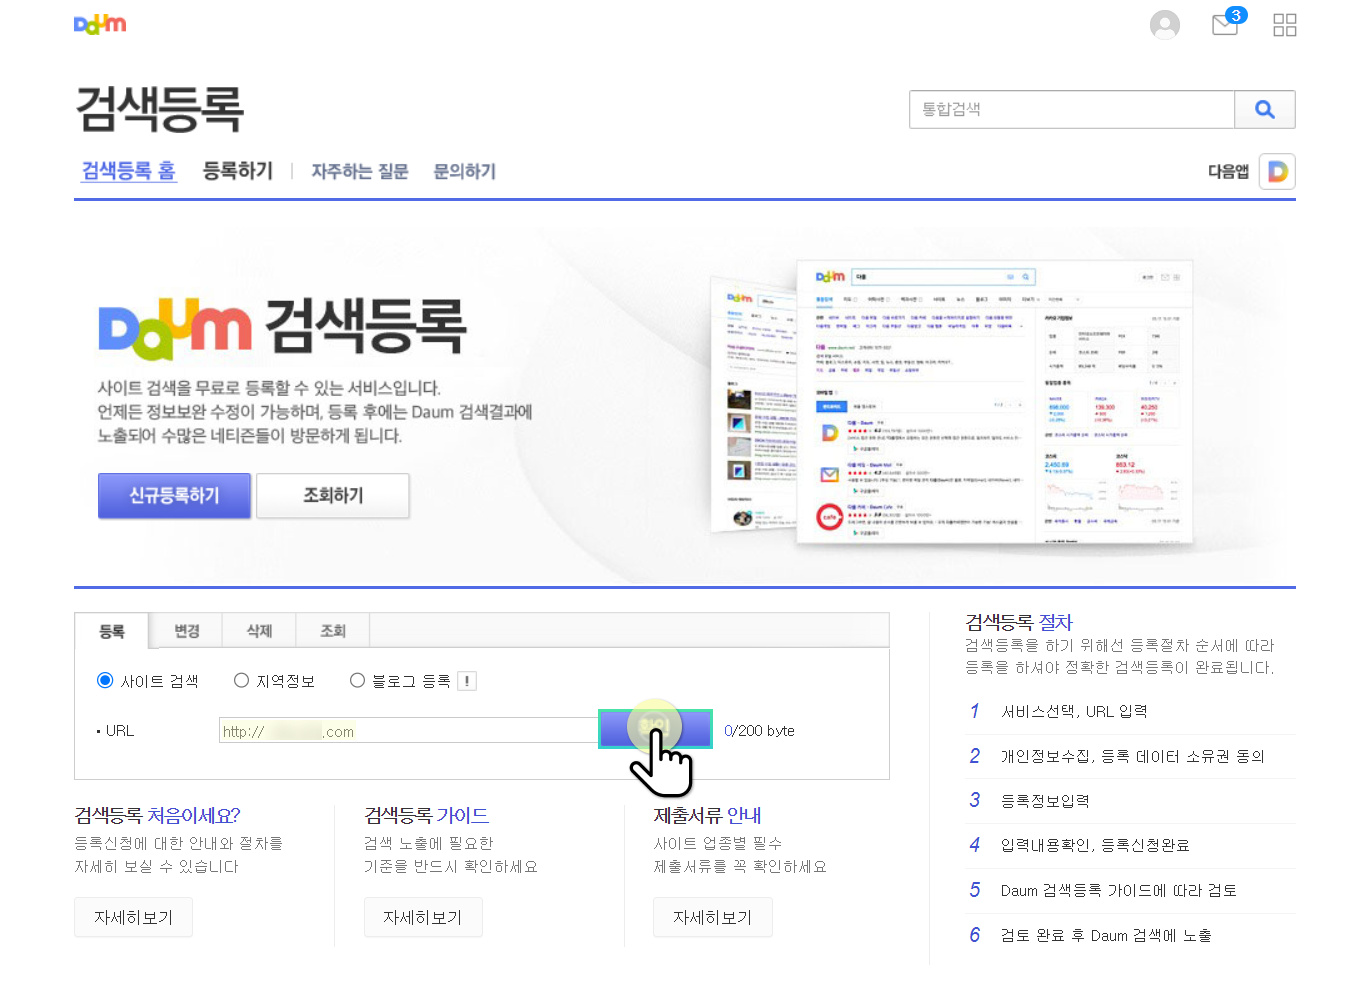Focus the URL input field
Viewport: 1370px width, 986px height.
coord(409,730)
